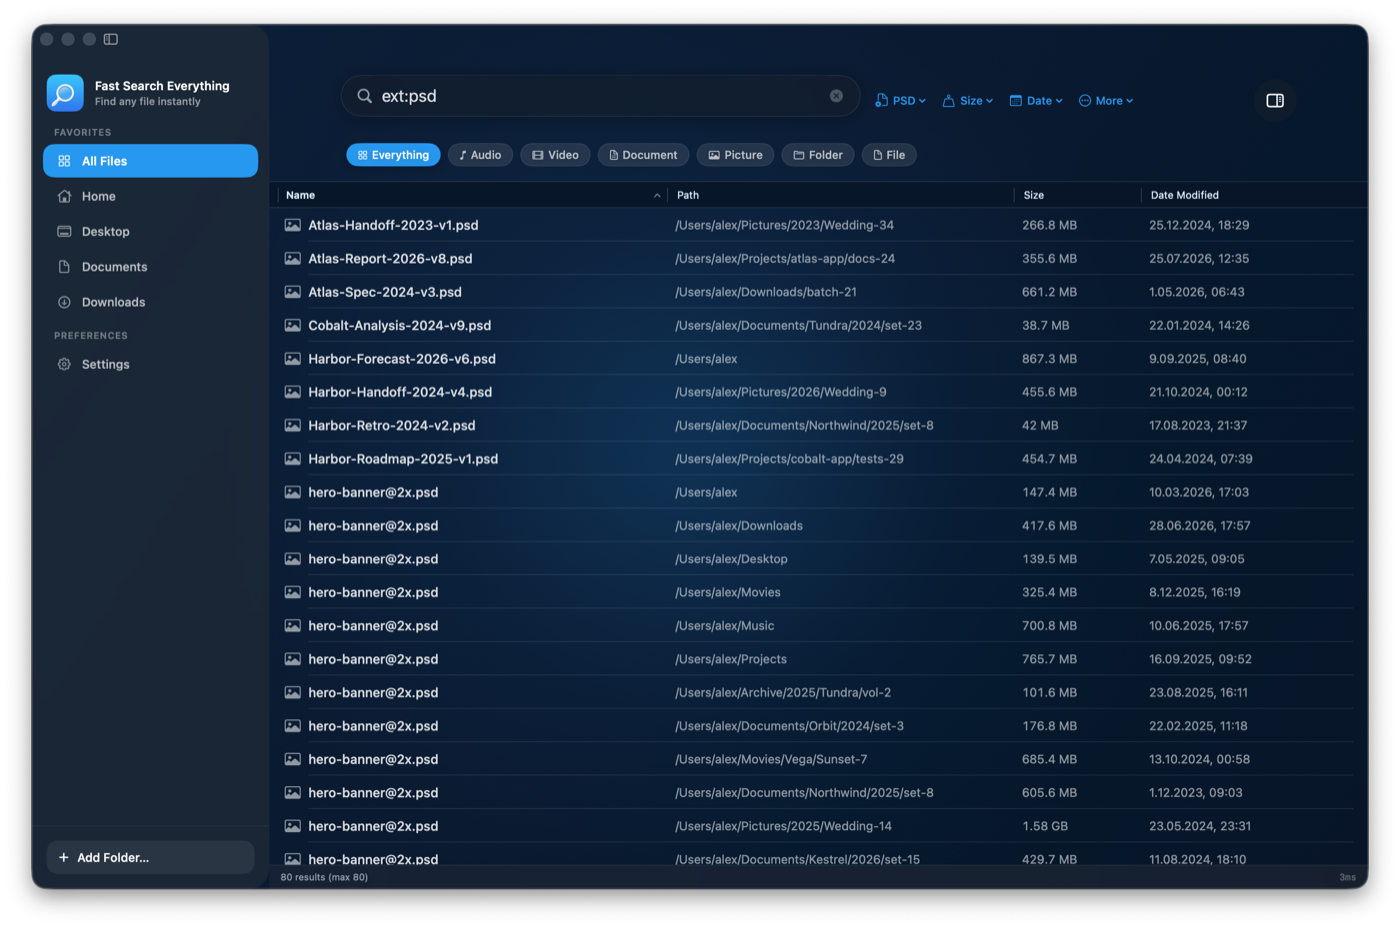Click date 25.12.2024, 18:29
The width and height of the screenshot is (1400, 928).
coord(1199,225)
